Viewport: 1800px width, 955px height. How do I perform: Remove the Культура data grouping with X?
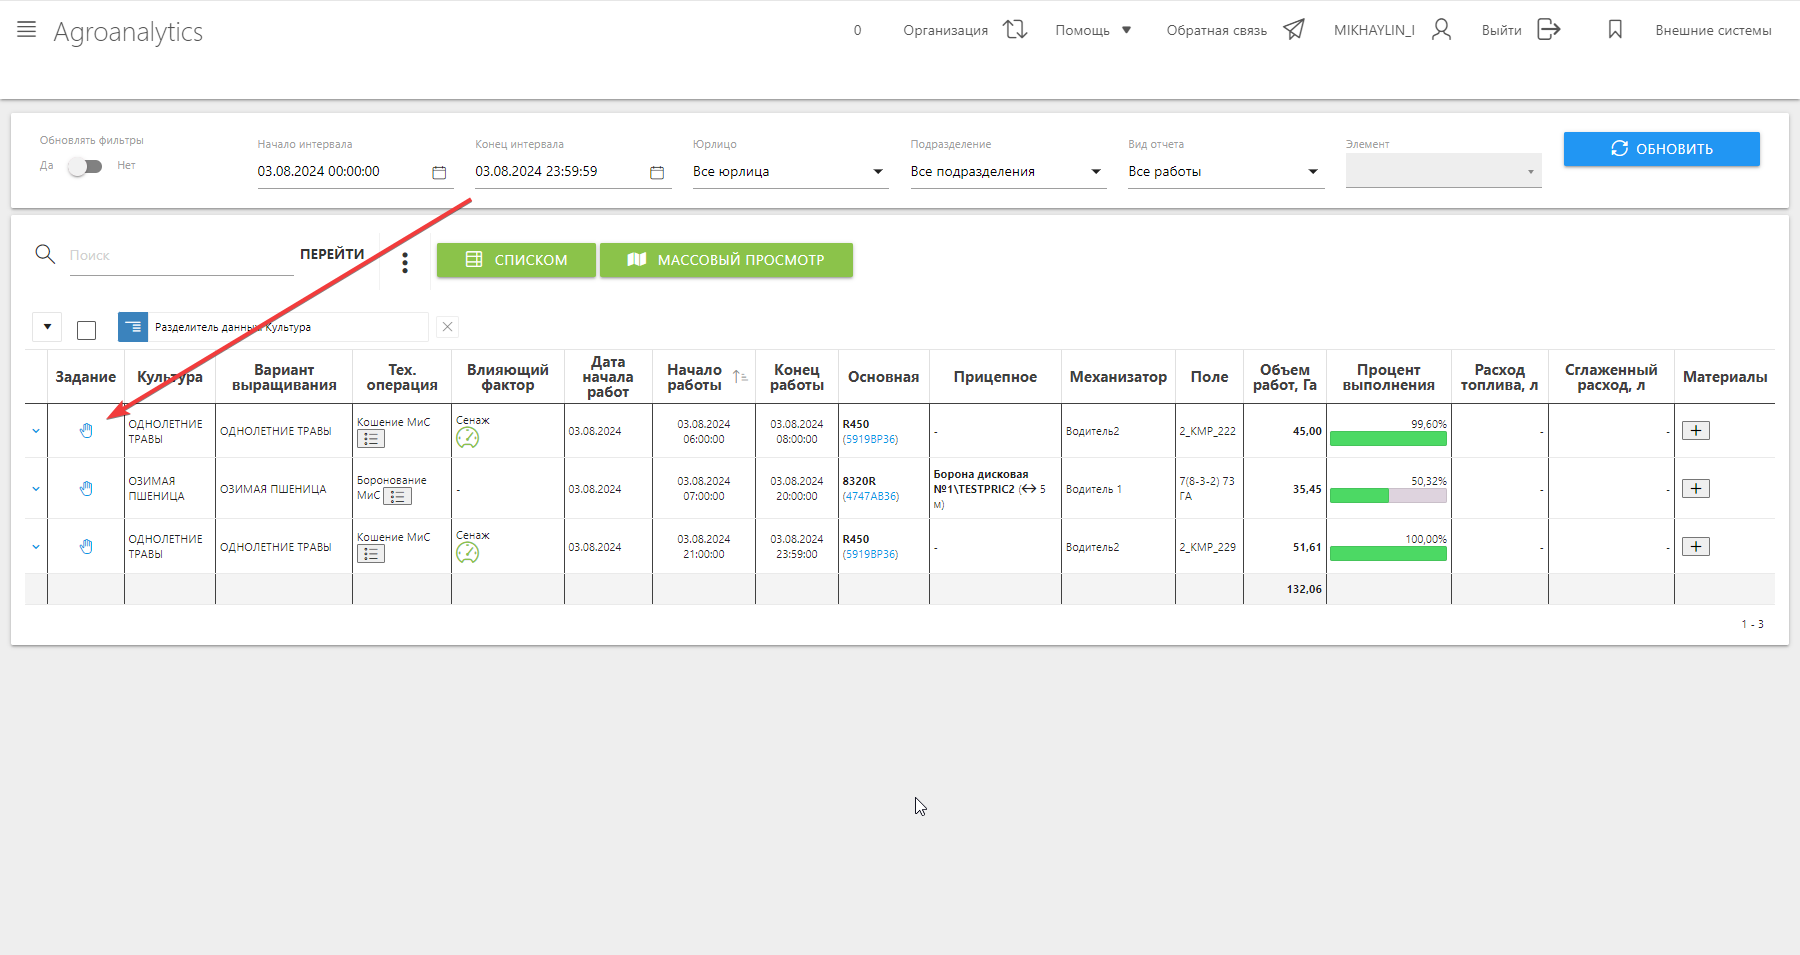[447, 327]
